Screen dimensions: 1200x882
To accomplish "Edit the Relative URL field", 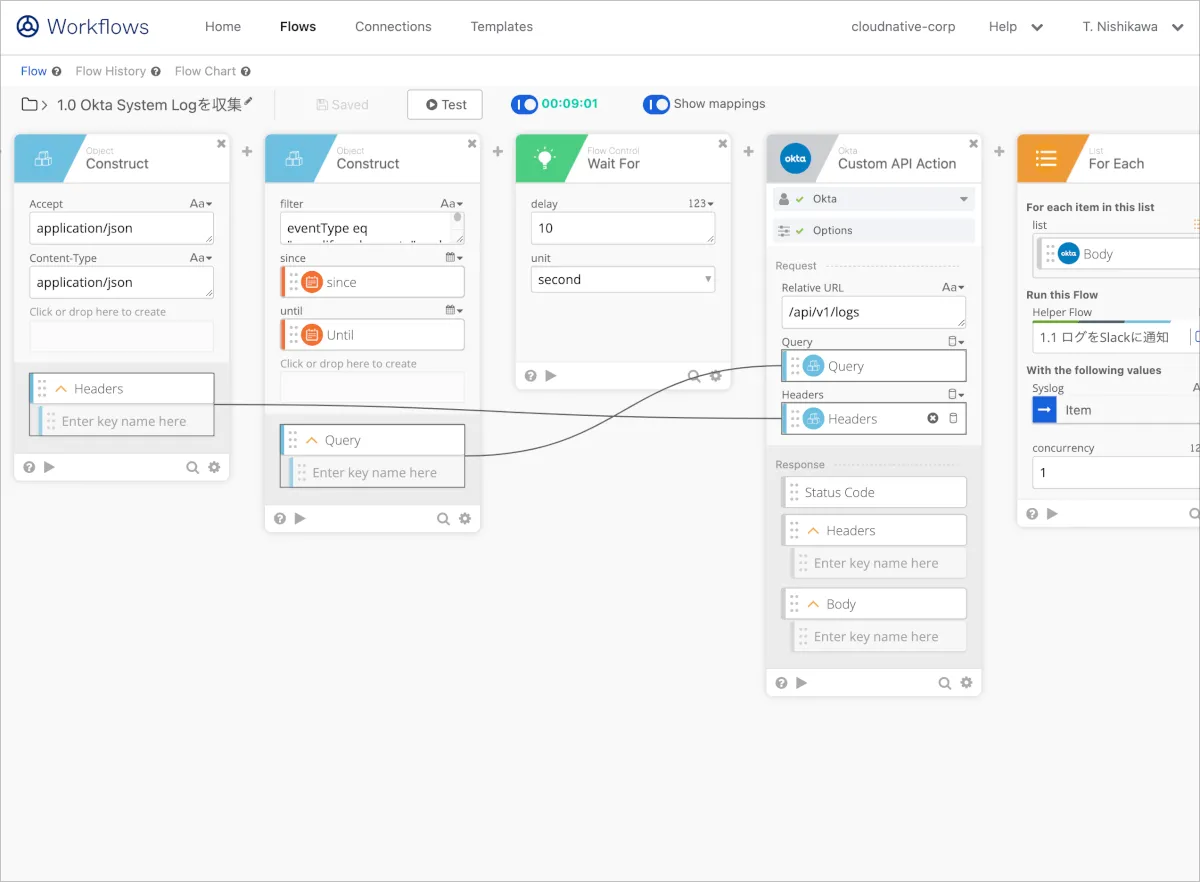I will (x=874, y=312).
